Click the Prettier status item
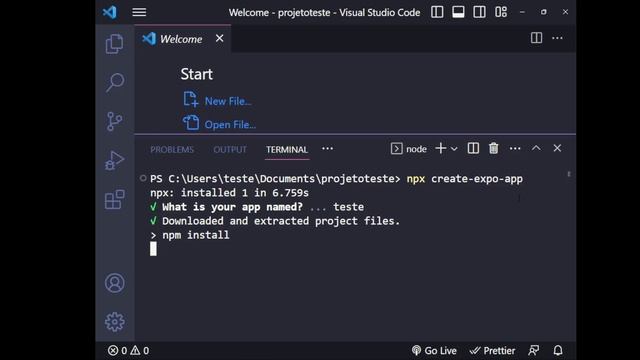 tap(492, 351)
